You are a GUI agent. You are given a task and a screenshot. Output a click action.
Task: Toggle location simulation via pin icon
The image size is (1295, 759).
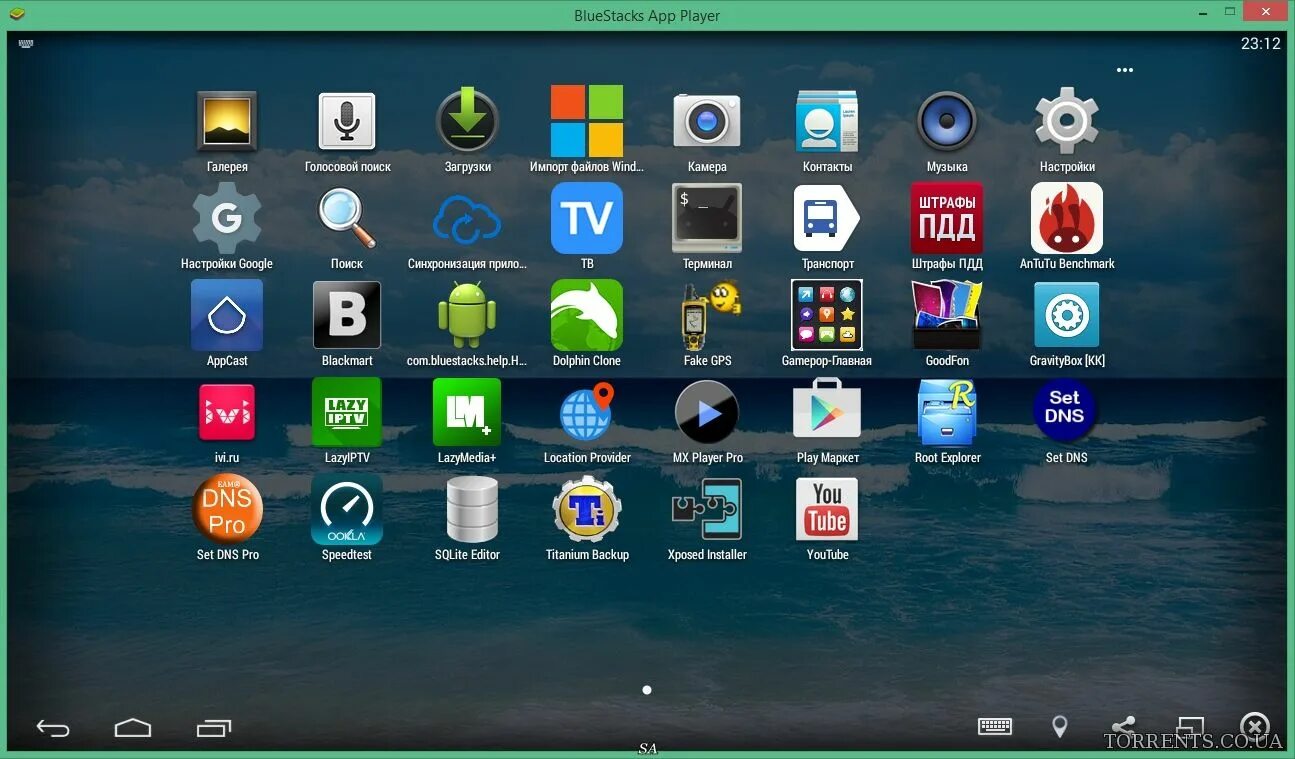(1059, 727)
